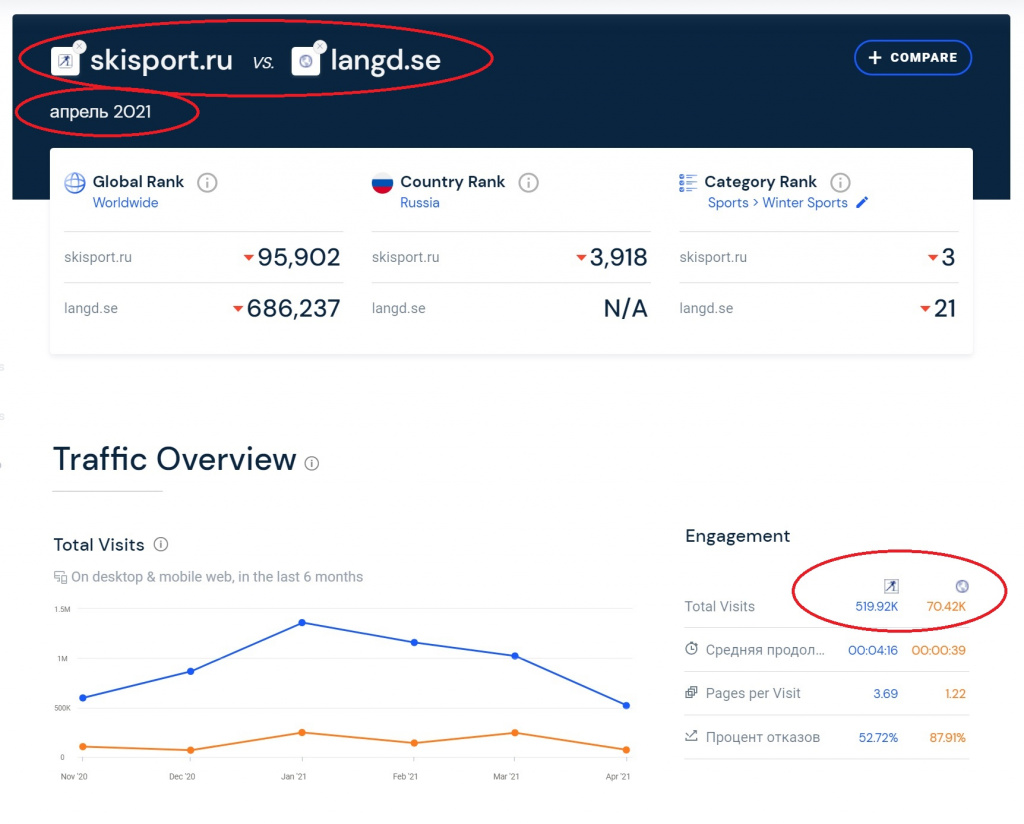Click the апрель 2021 date label
1024x824 pixels.
[101, 112]
